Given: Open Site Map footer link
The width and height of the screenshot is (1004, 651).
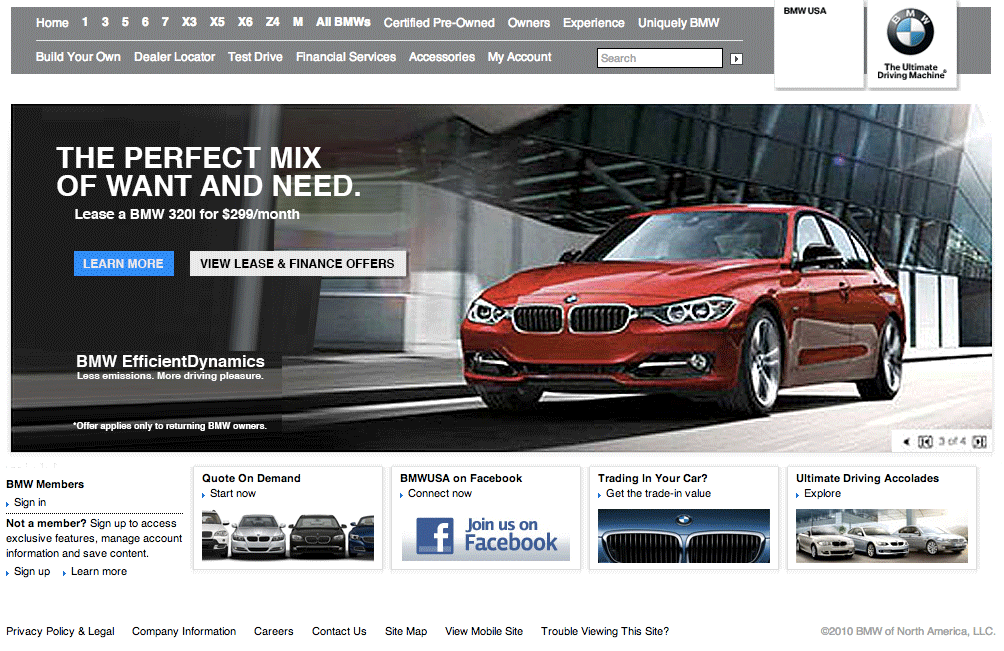Looking at the screenshot, I should tap(406, 631).
